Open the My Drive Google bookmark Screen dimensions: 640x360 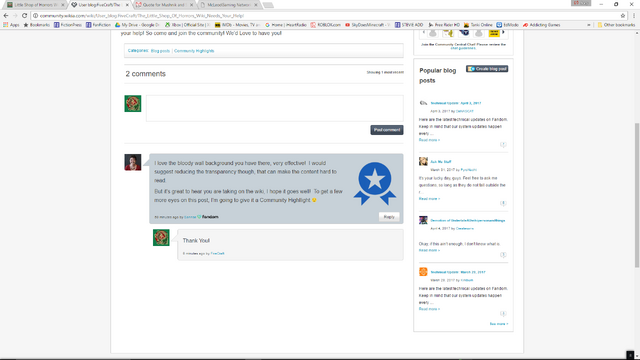coord(137,25)
